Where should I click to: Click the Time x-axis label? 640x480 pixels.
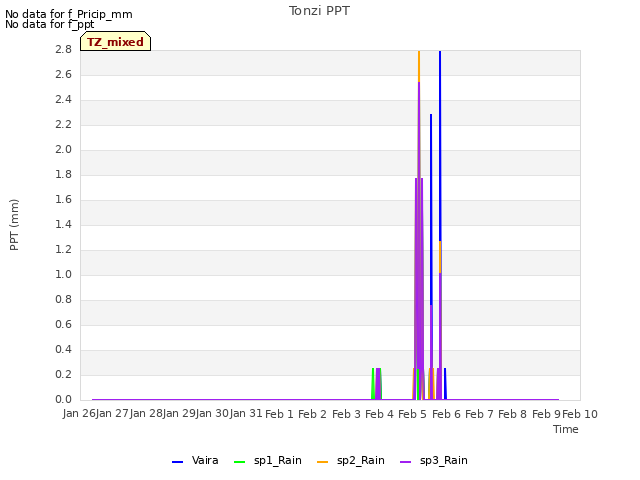pyautogui.click(x=566, y=429)
